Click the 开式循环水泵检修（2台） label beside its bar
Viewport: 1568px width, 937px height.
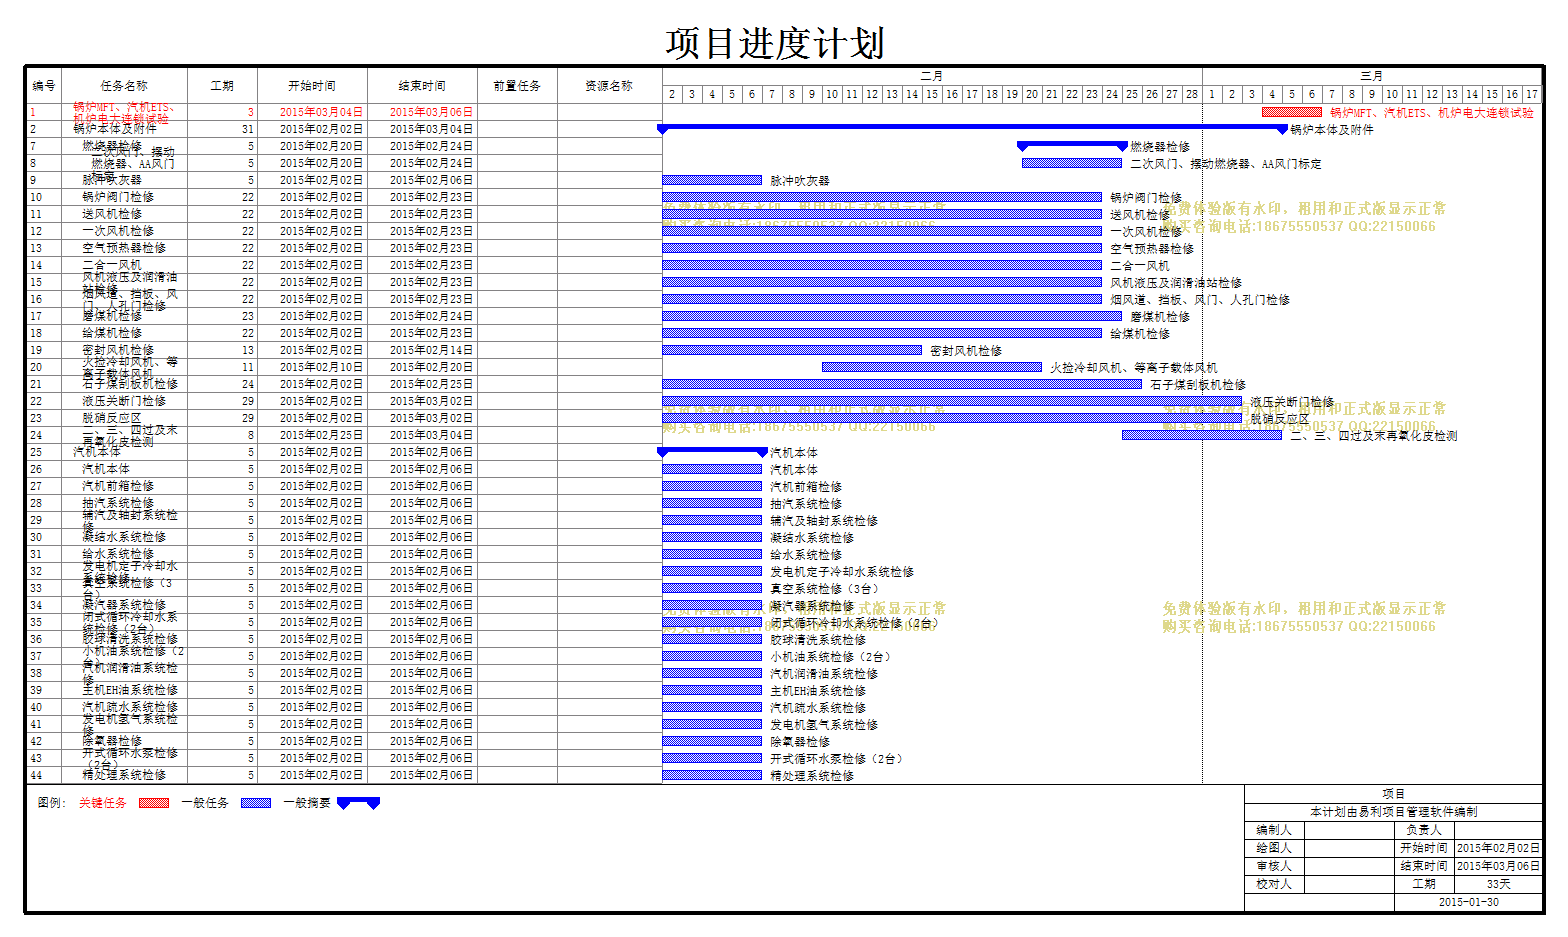836,759
